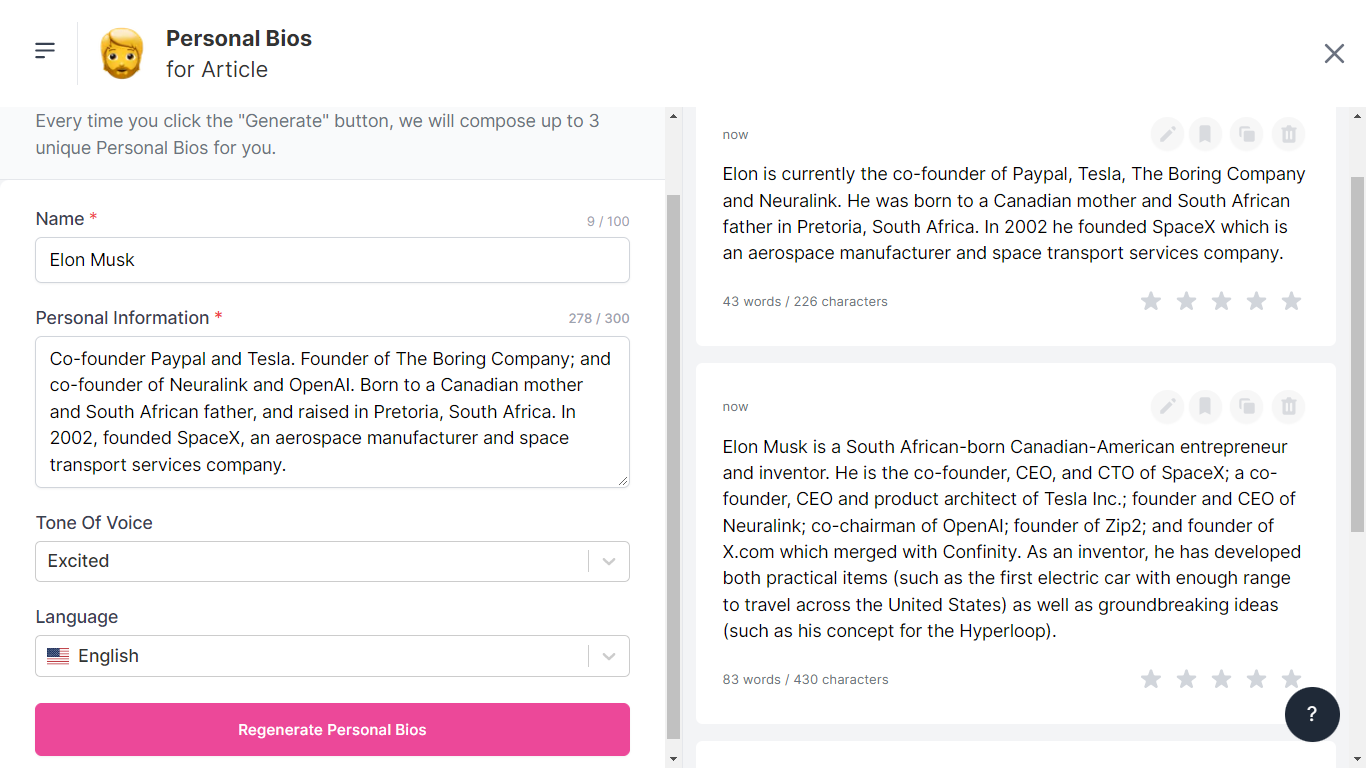The width and height of the screenshot is (1366, 768).
Task: Open the hamburger menu icon
Action: point(45,51)
